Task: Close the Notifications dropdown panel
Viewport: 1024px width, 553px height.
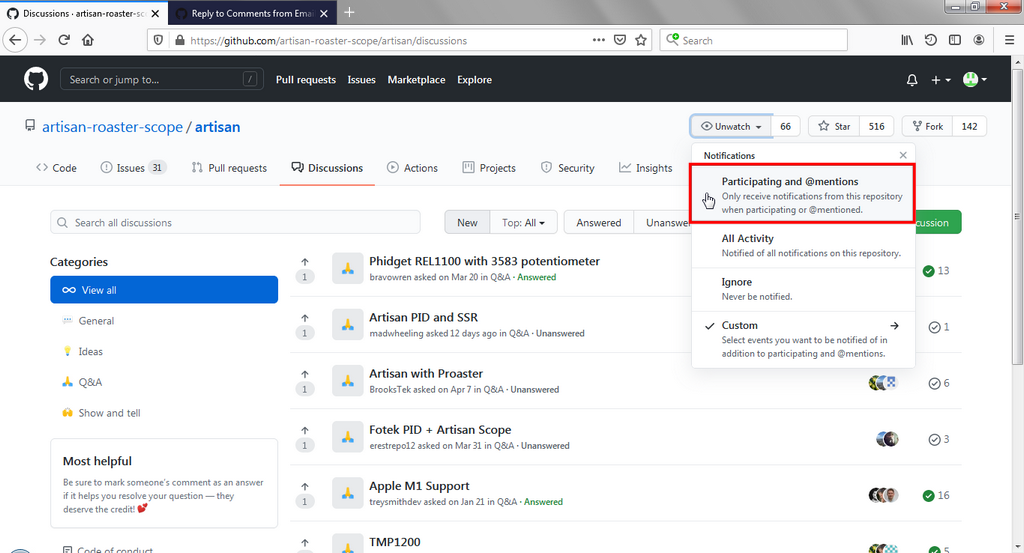Action: tap(903, 155)
